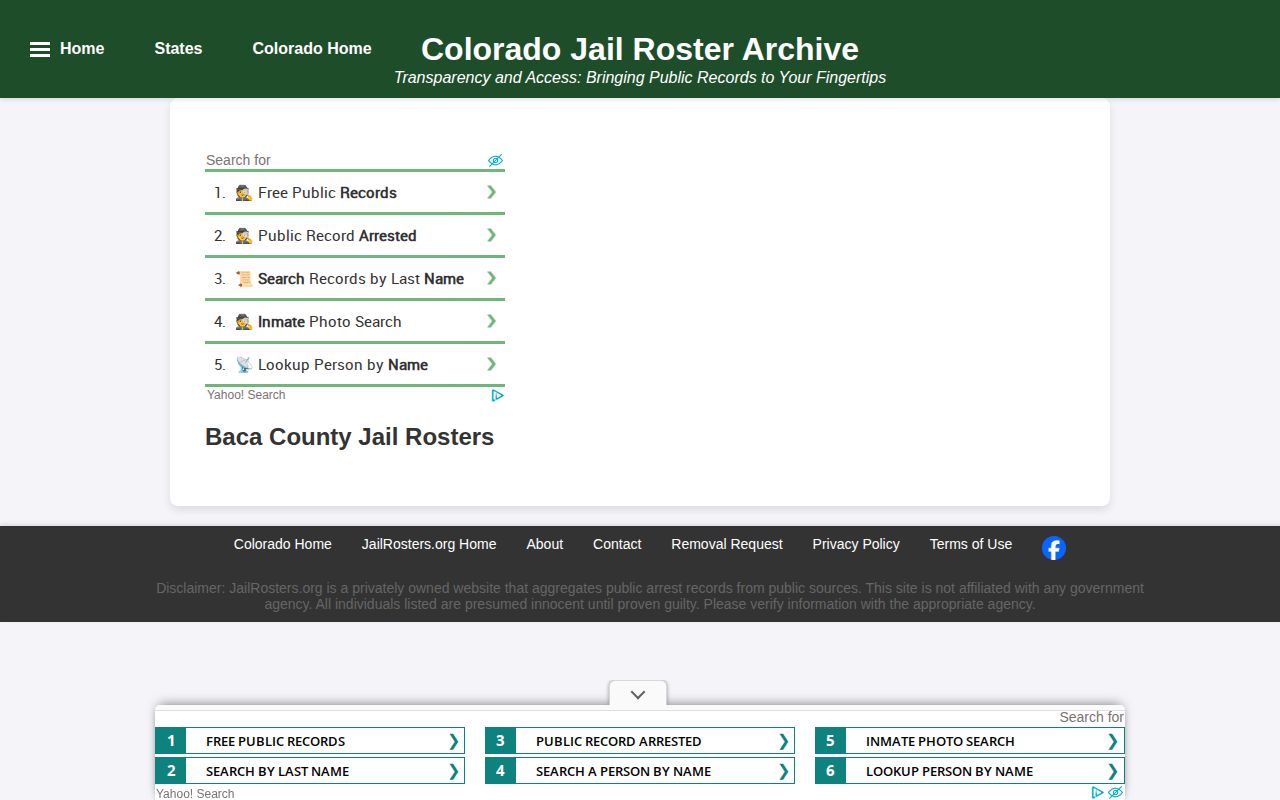1280x800 pixels.
Task: Click the arrow beside Inmate Photo Search
Action: pos(491,321)
